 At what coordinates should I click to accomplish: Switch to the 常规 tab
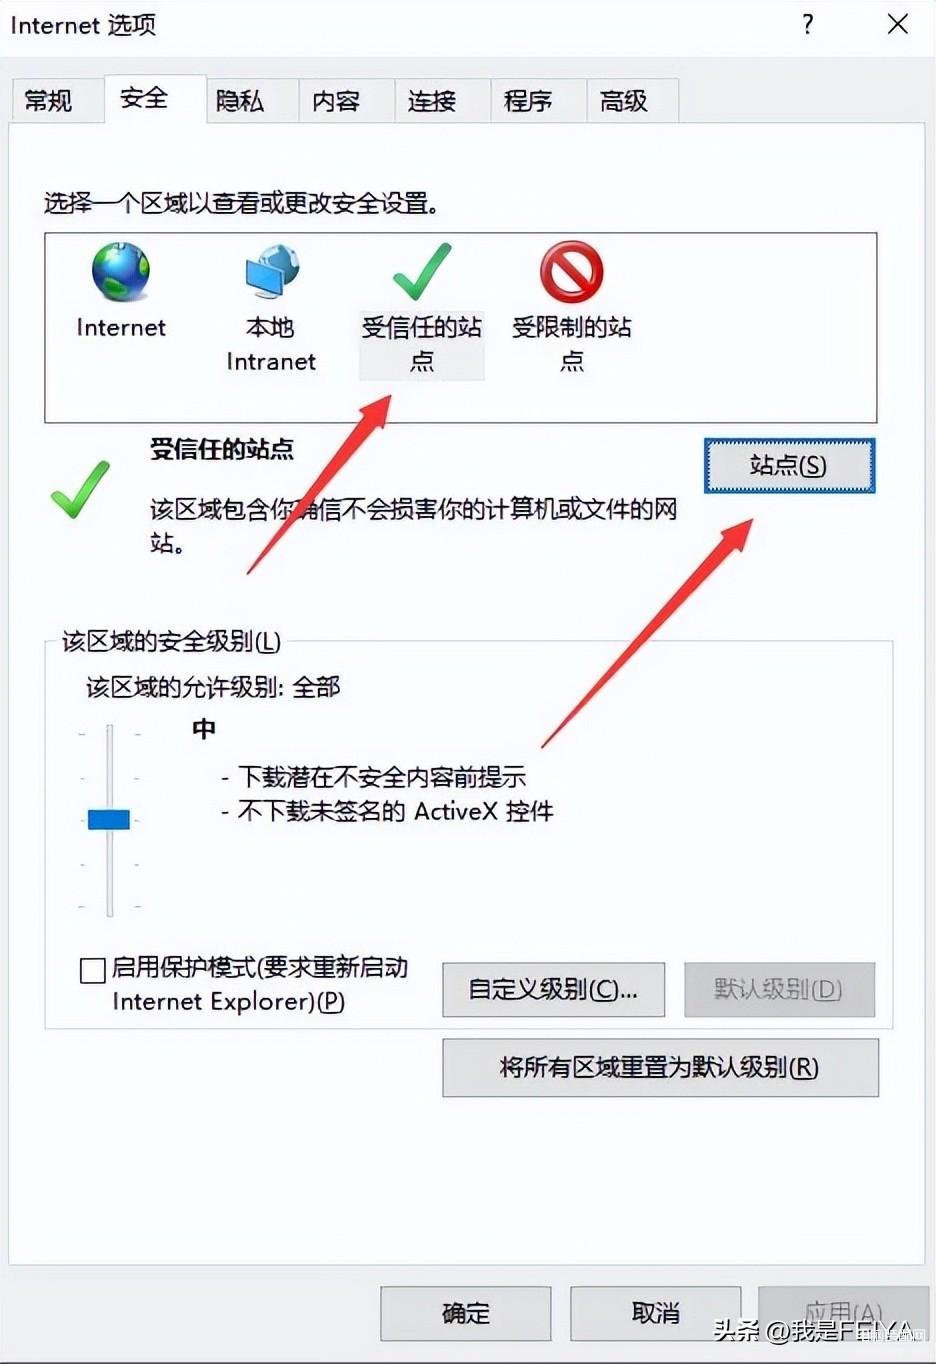tap(48, 100)
